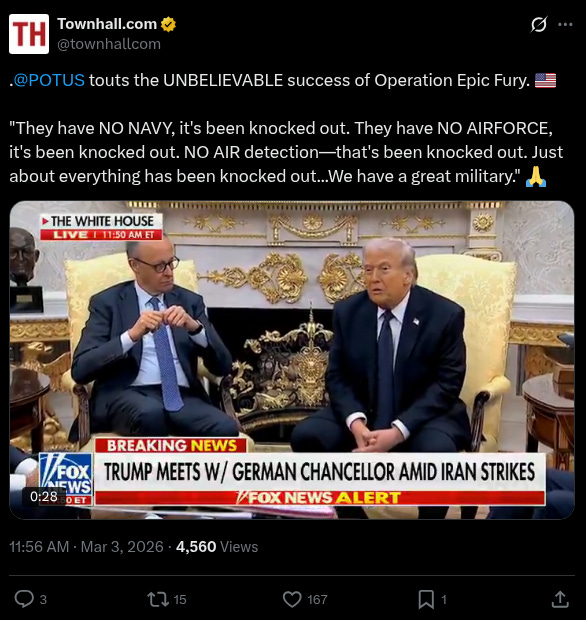Screen dimensions: 586x620
Task: Click the Grok slashed-circle icon
Action: coord(539,25)
